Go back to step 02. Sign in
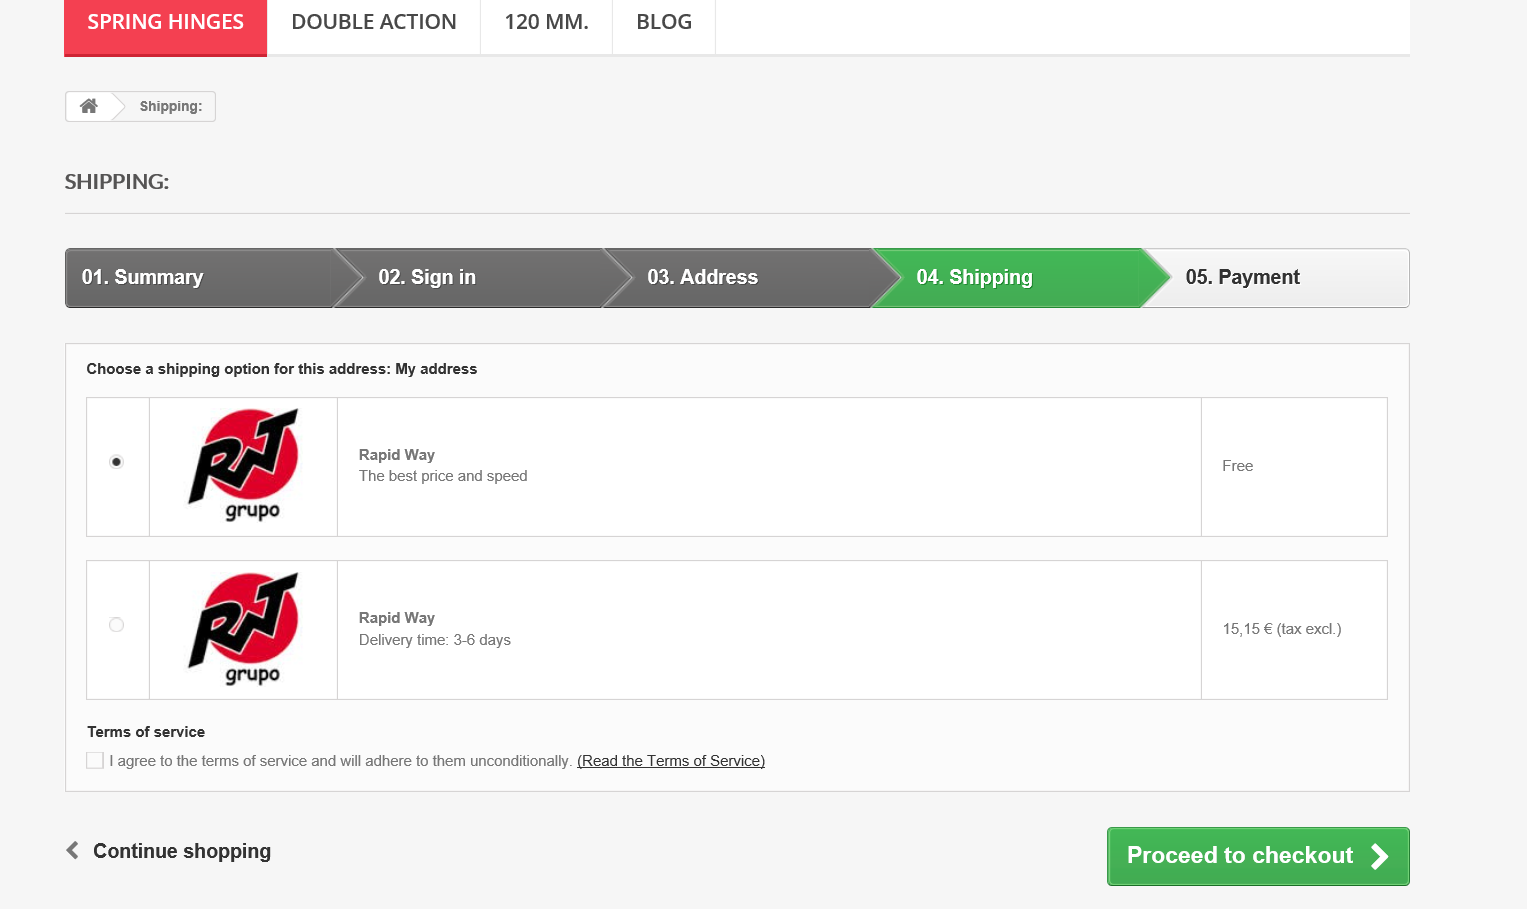The image size is (1527, 909). (x=427, y=277)
